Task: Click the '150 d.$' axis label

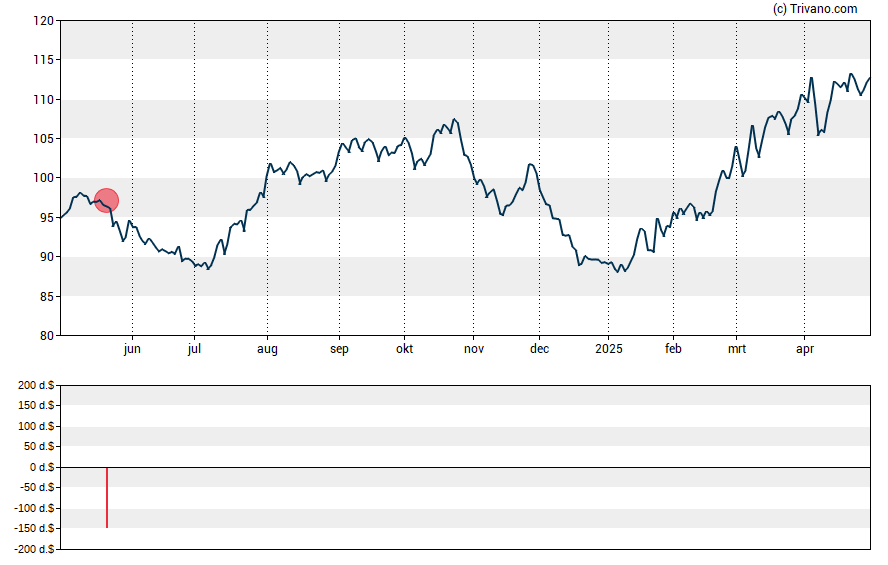Action: (36, 406)
